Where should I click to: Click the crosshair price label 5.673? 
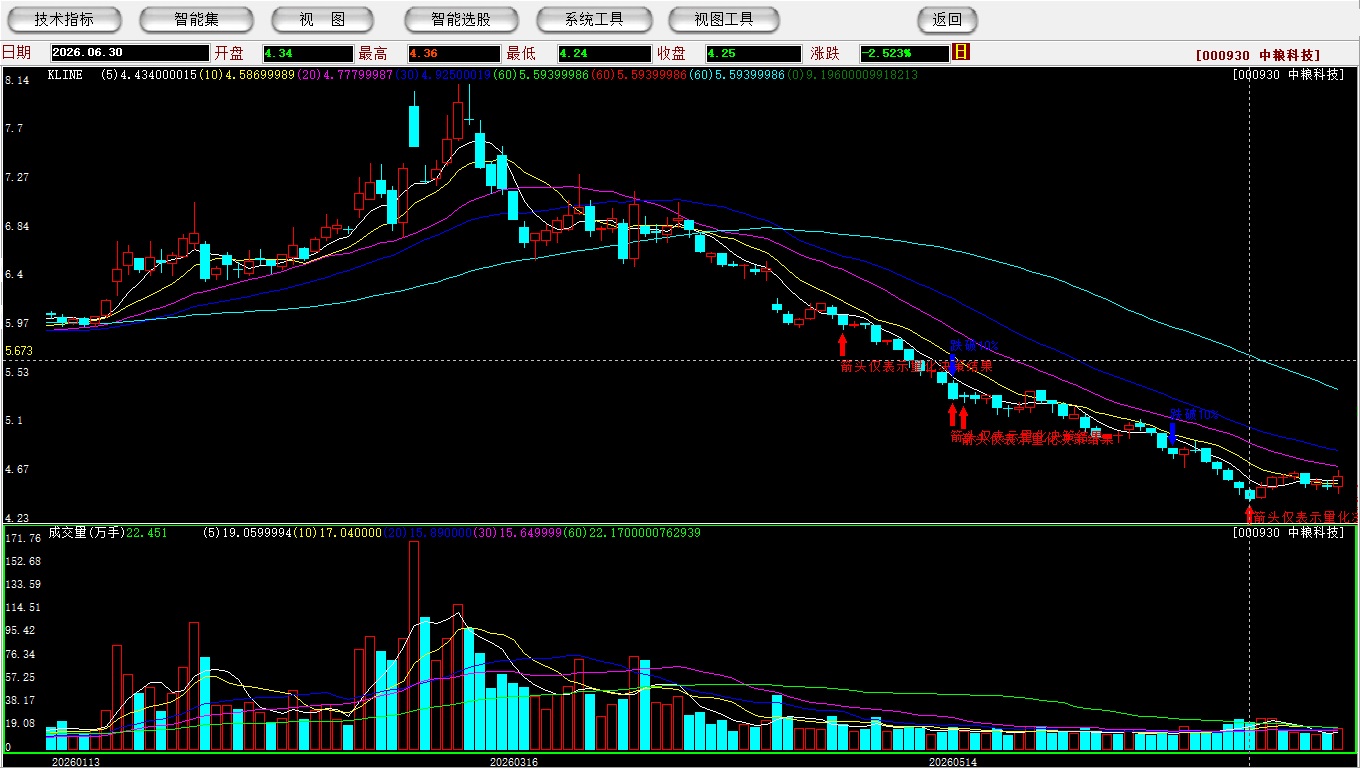click(x=20, y=352)
